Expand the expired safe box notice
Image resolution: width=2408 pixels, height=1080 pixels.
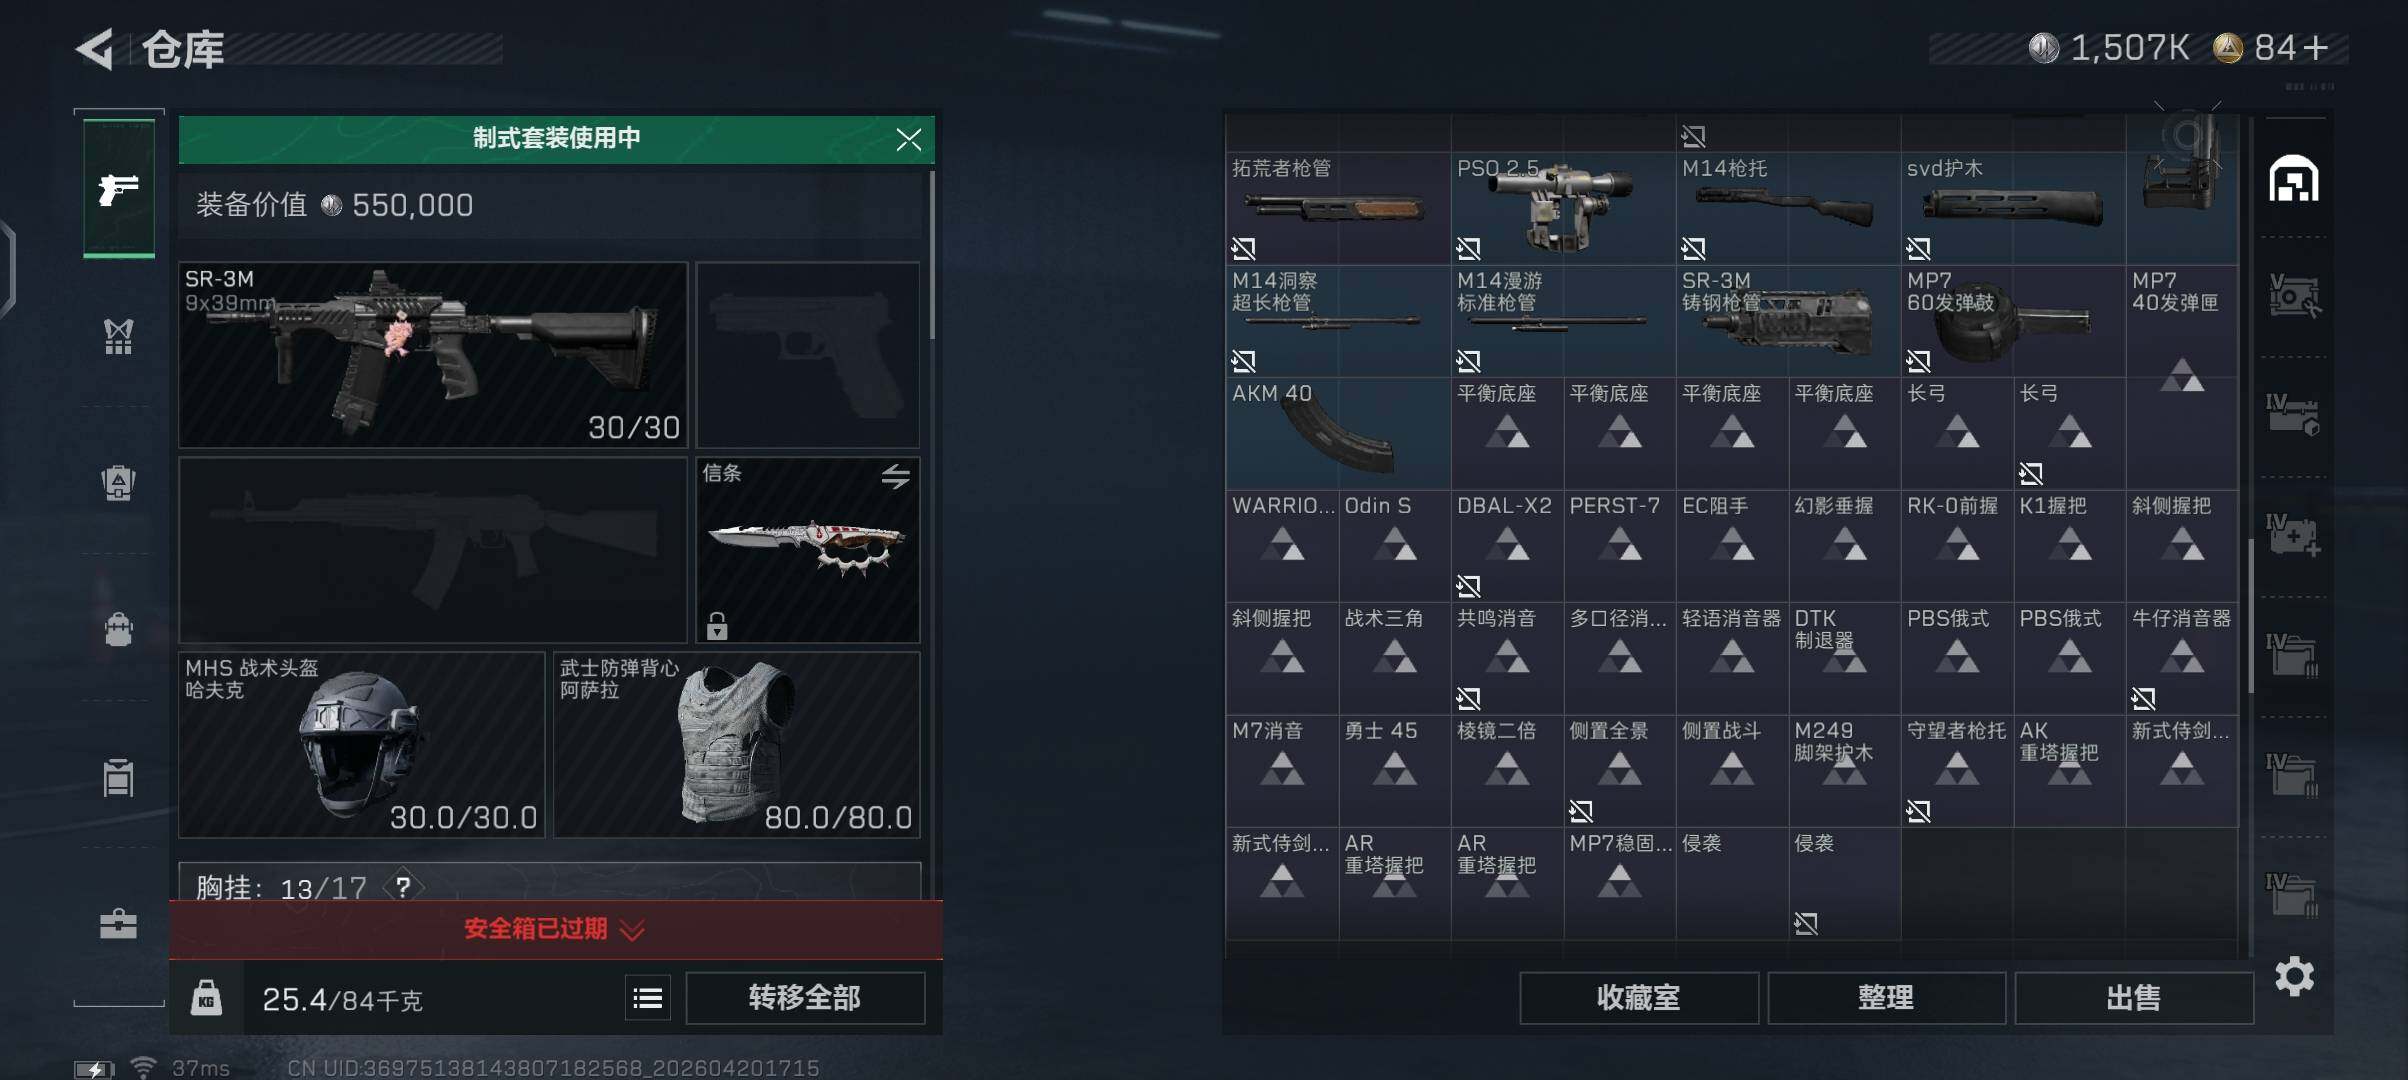[556, 929]
